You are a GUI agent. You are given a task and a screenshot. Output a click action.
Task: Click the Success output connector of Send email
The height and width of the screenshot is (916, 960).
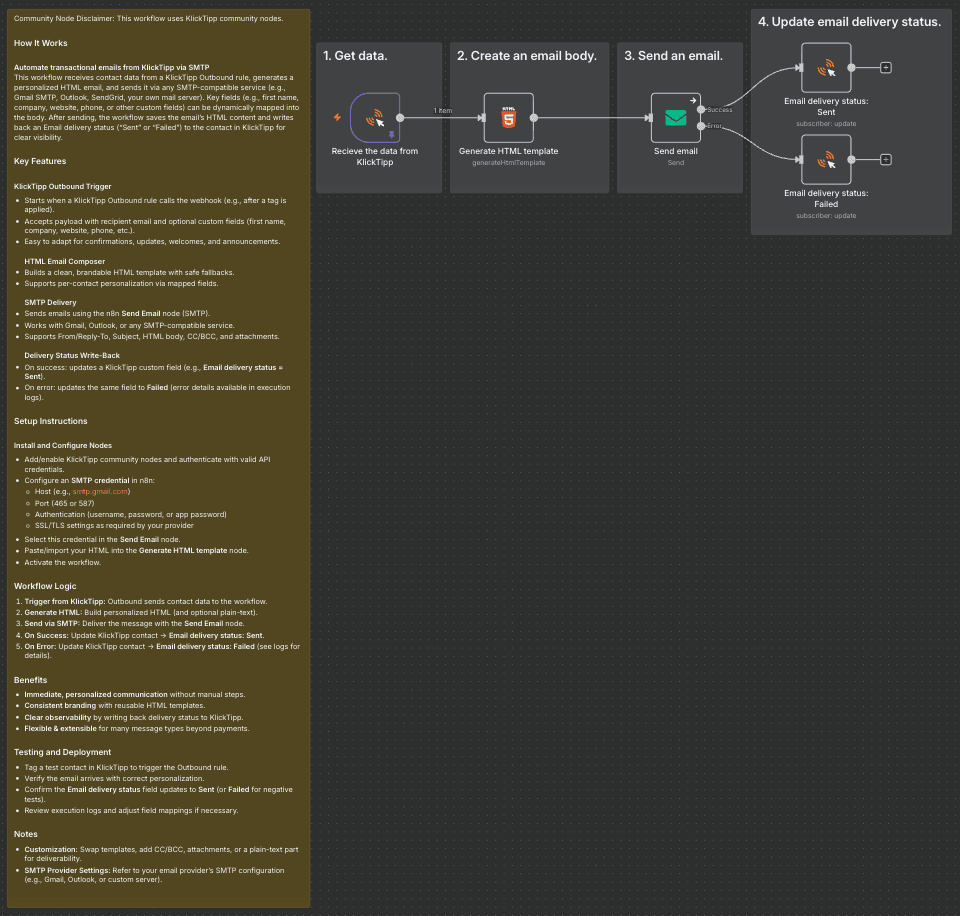[702, 109]
